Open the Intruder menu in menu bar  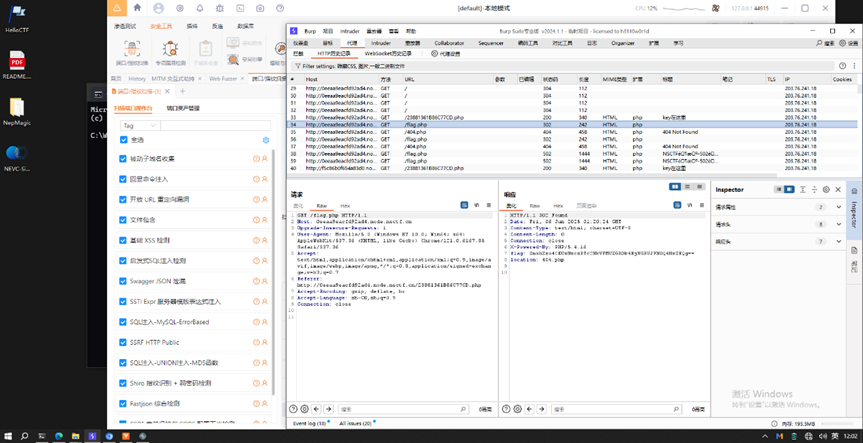pos(349,31)
